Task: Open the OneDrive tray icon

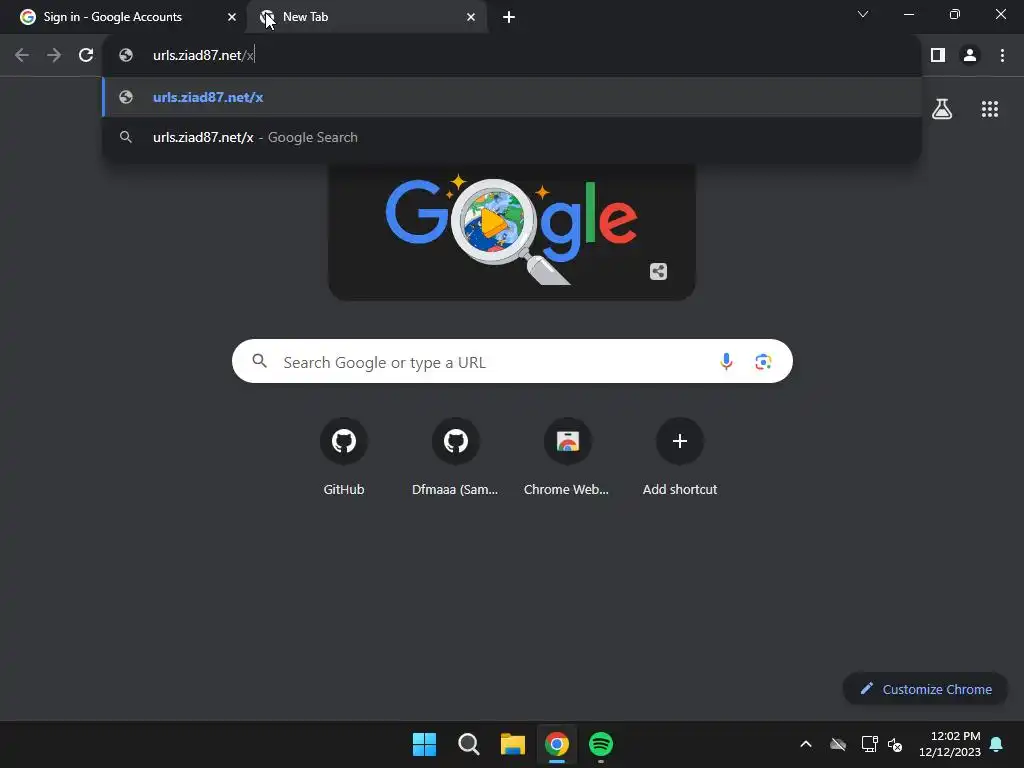Action: pos(838,744)
